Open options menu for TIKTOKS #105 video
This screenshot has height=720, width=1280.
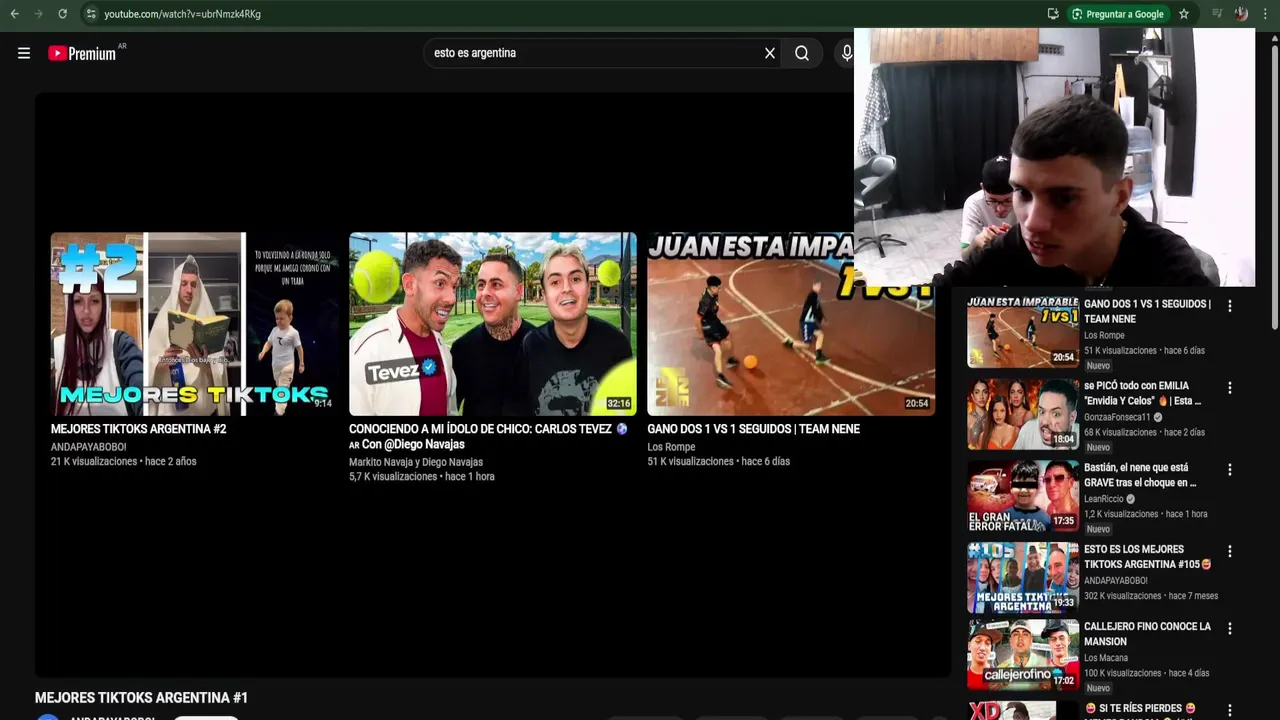point(1230,552)
